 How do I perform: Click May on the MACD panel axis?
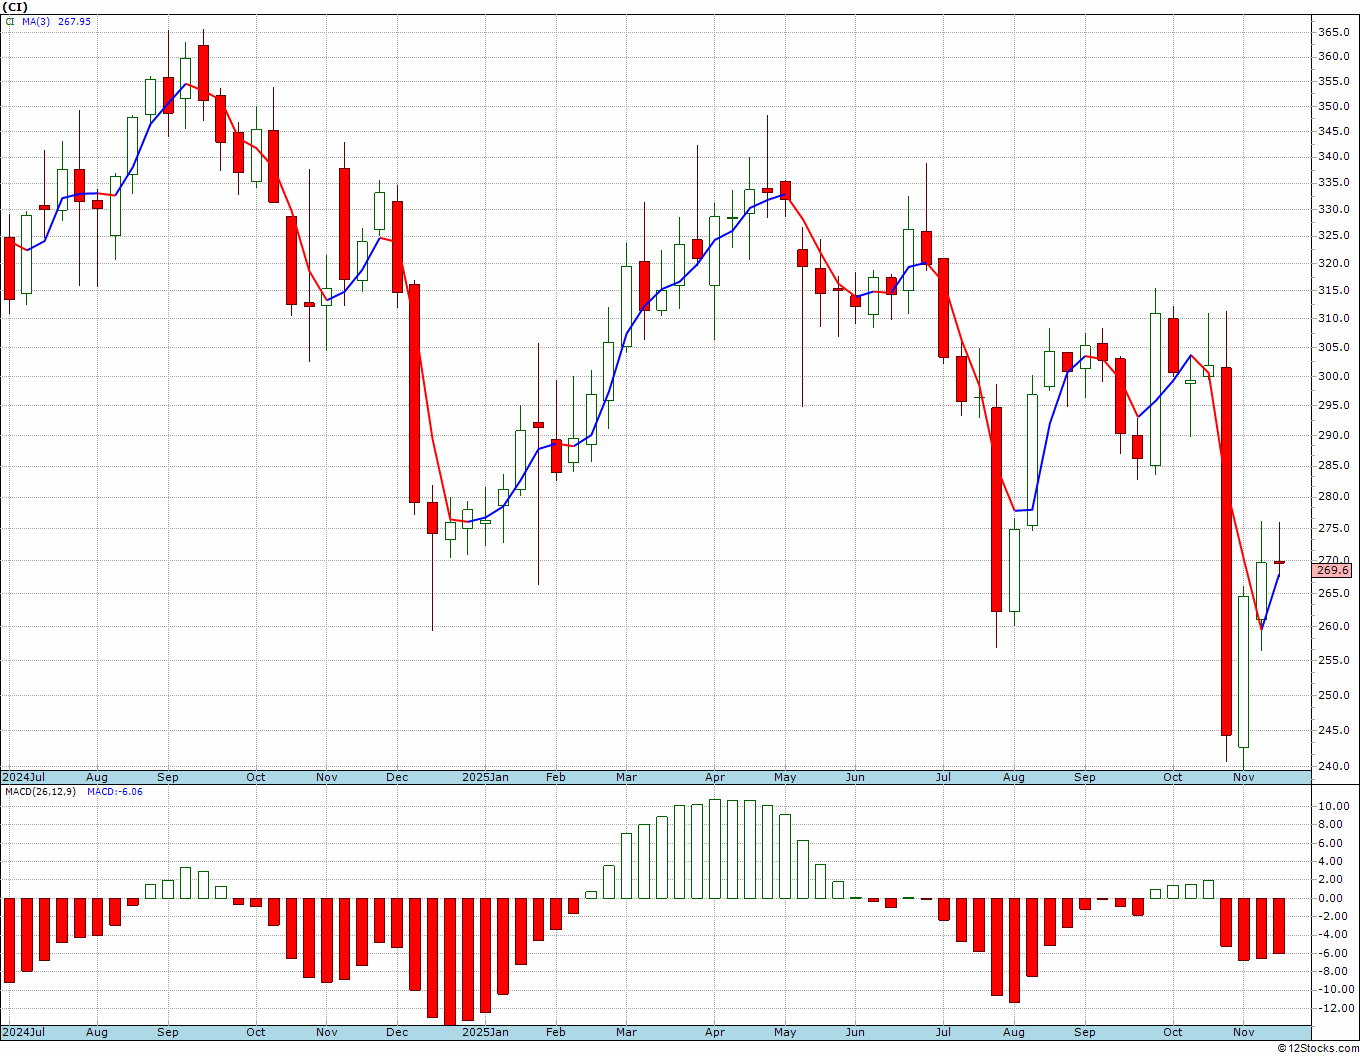click(785, 1032)
